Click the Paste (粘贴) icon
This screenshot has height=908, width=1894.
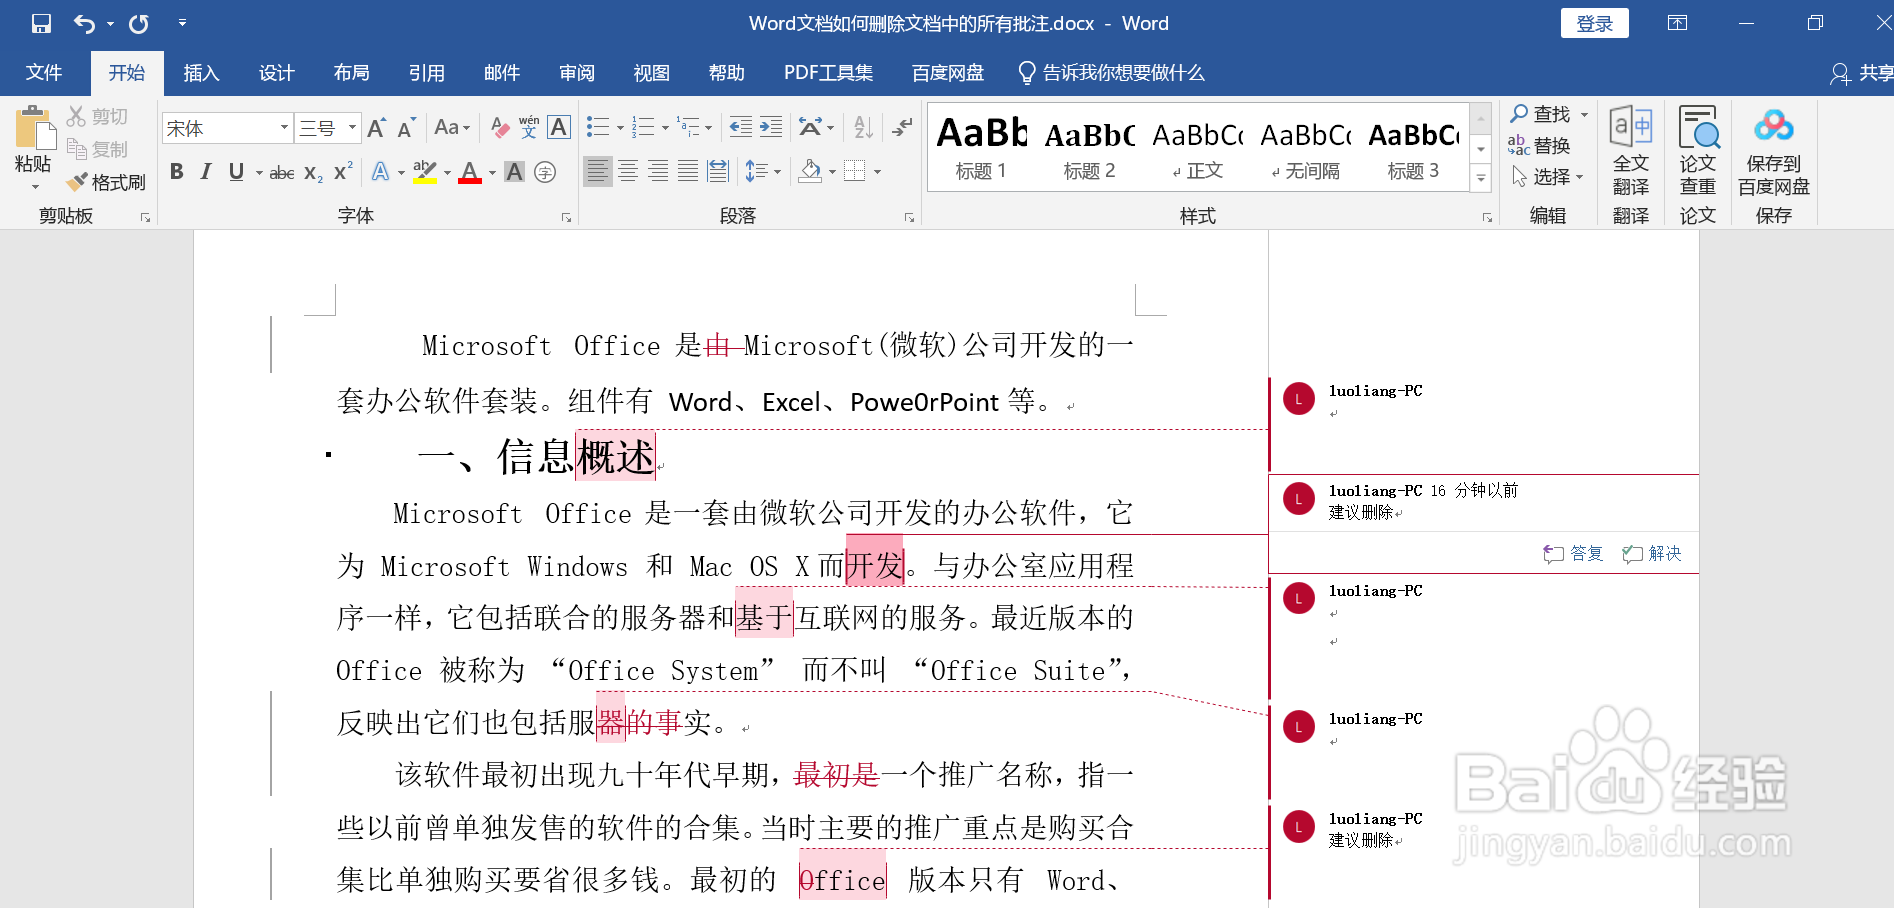click(34, 130)
